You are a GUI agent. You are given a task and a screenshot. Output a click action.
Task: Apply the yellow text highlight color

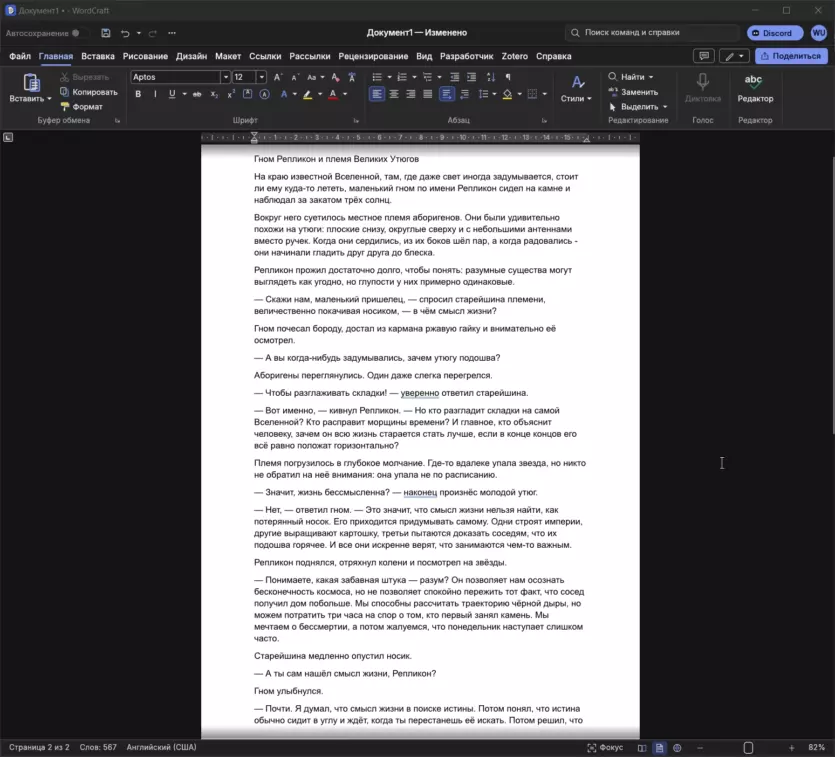click(307, 94)
